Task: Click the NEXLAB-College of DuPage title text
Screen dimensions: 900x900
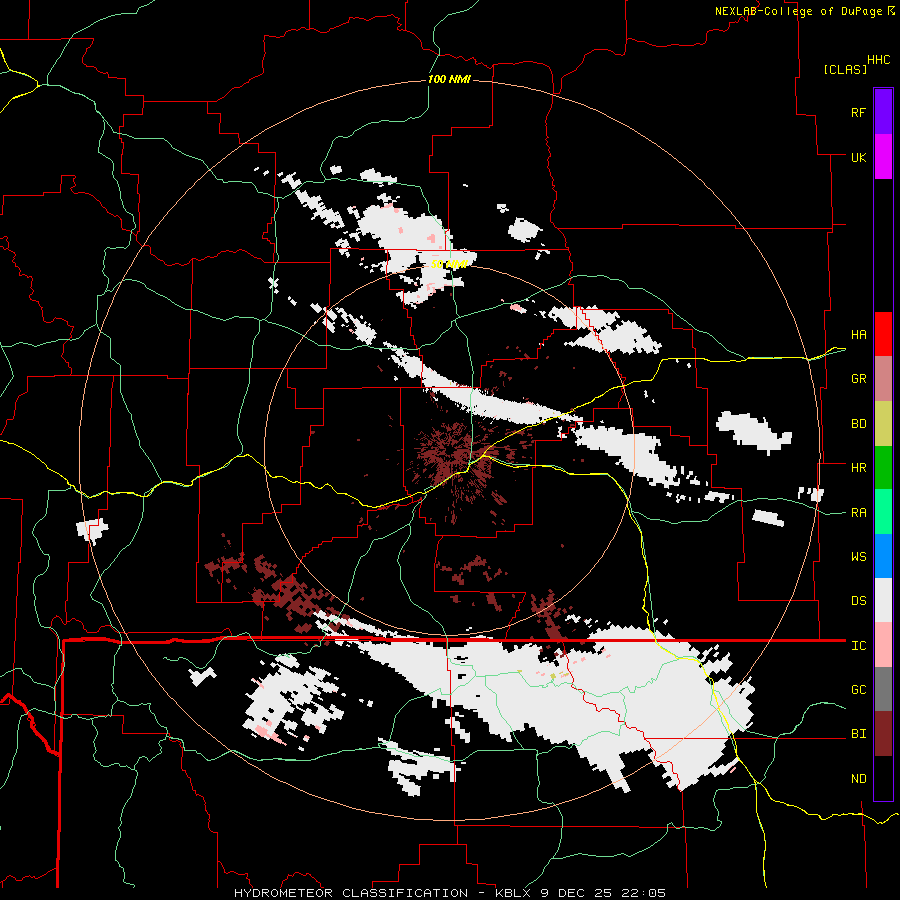Action: [x=800, y=11]
